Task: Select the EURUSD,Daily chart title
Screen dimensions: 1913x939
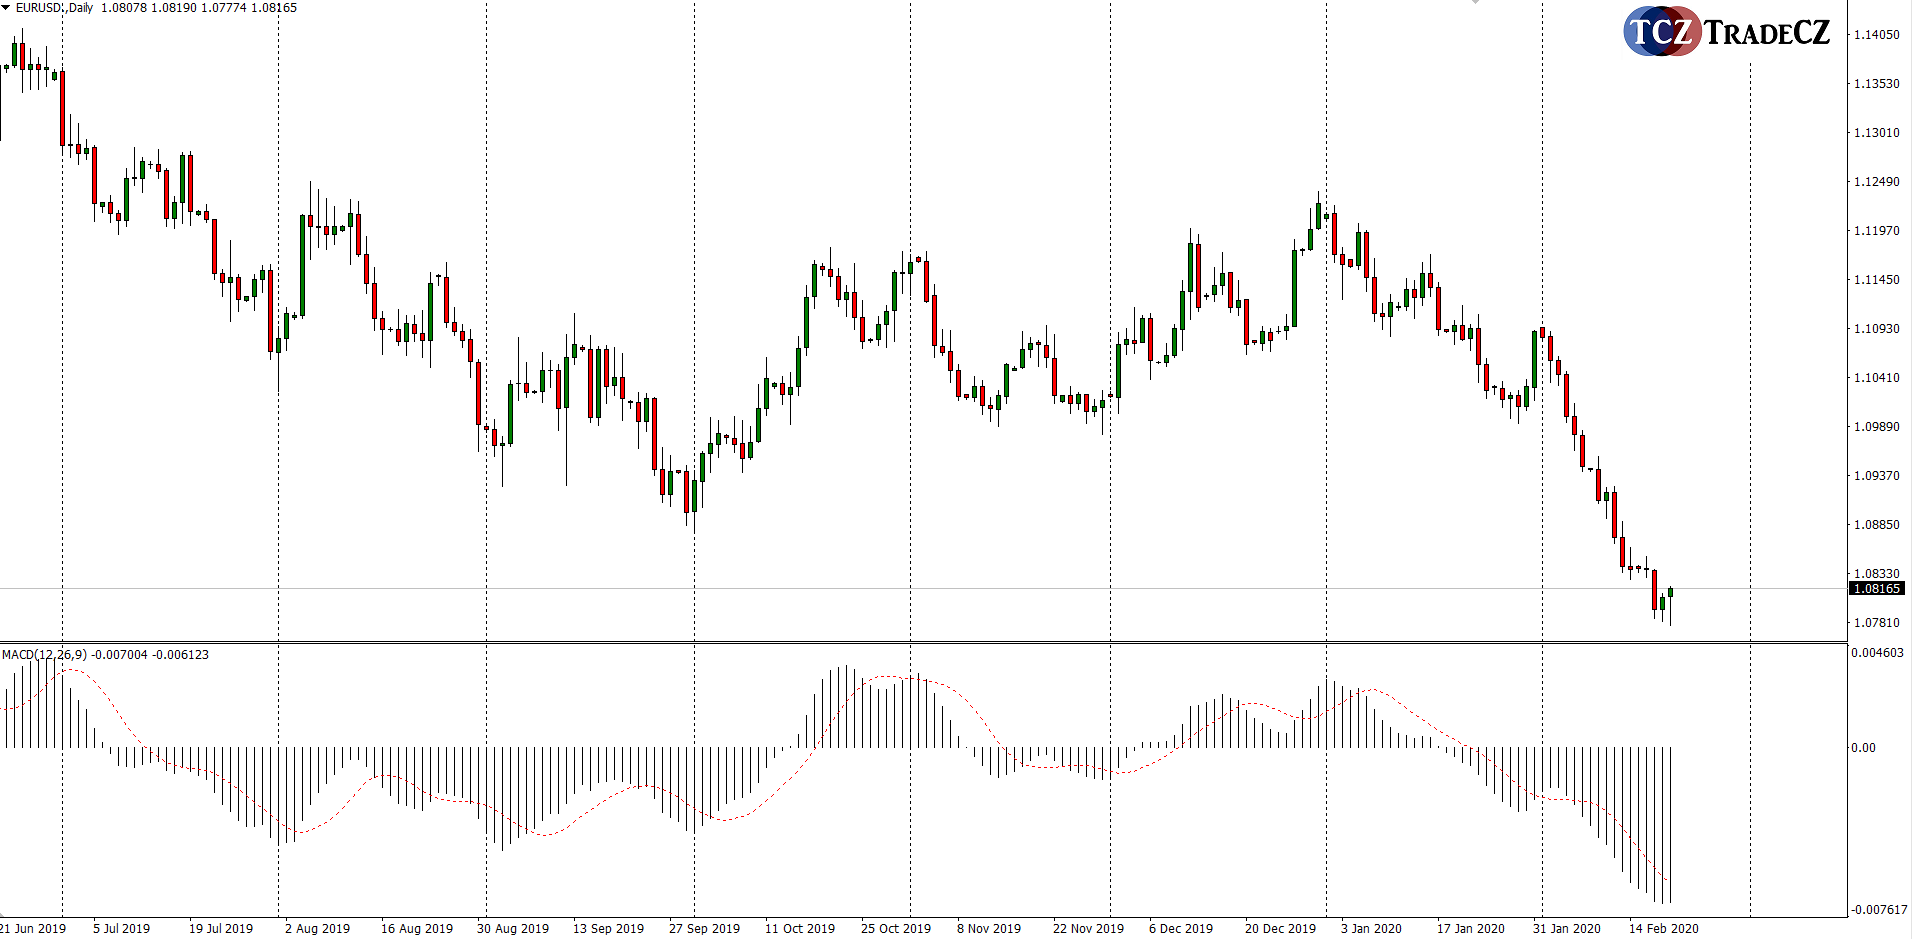Action: click(x=54, y=8)
